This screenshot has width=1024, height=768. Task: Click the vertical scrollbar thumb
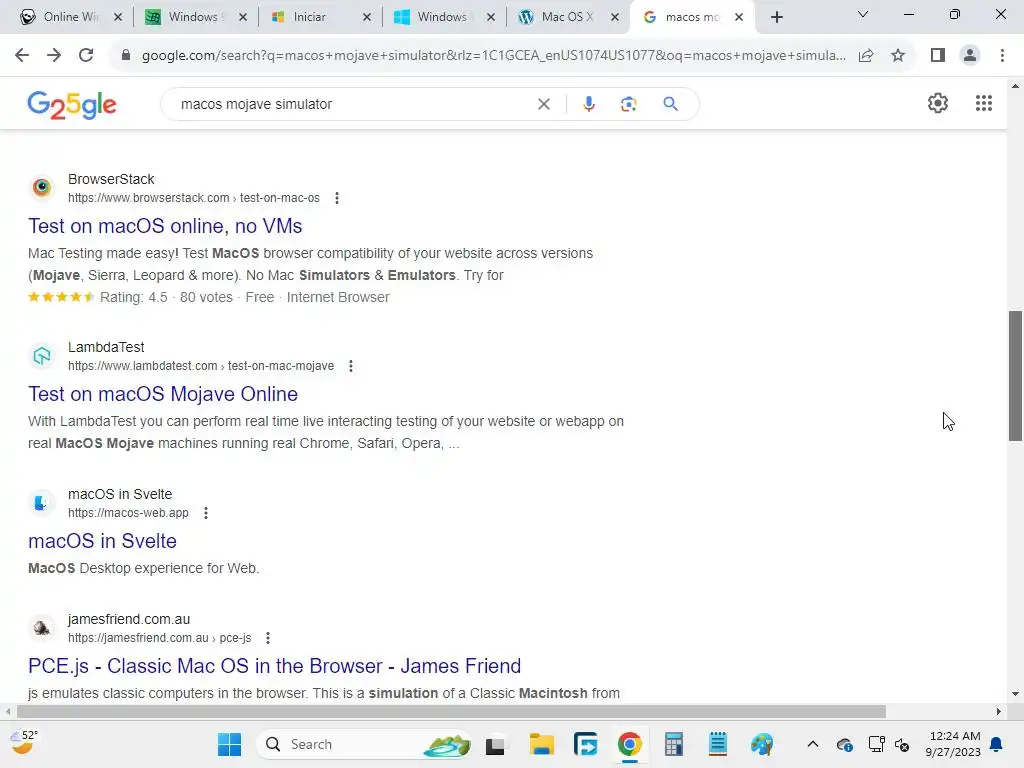(x=1015, y=376)
